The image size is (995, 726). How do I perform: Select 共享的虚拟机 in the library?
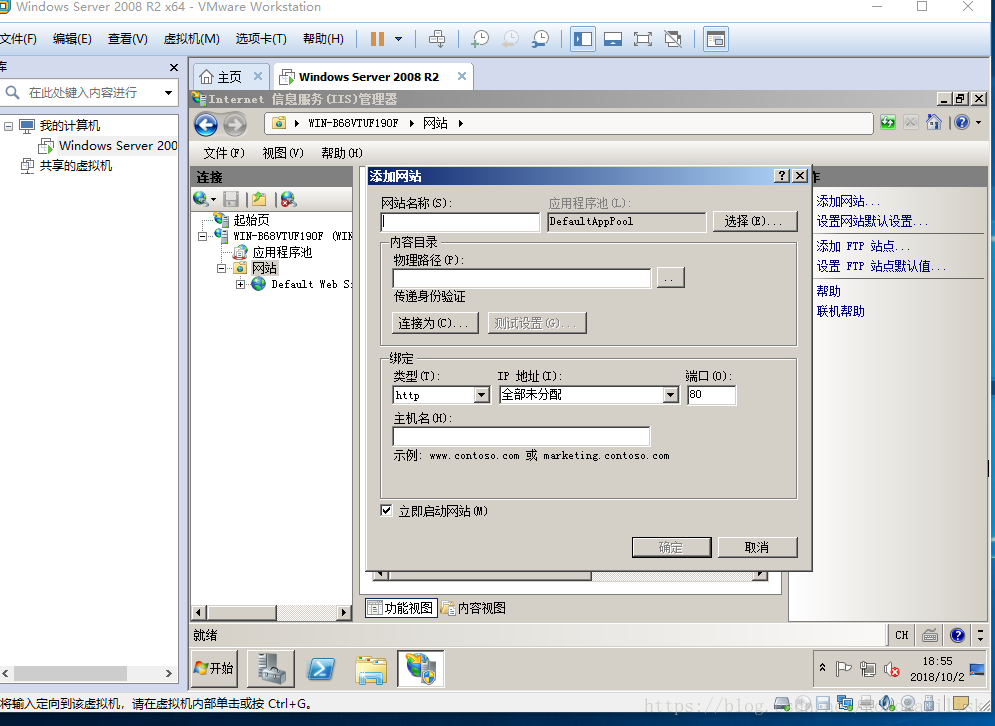(76, 166)
